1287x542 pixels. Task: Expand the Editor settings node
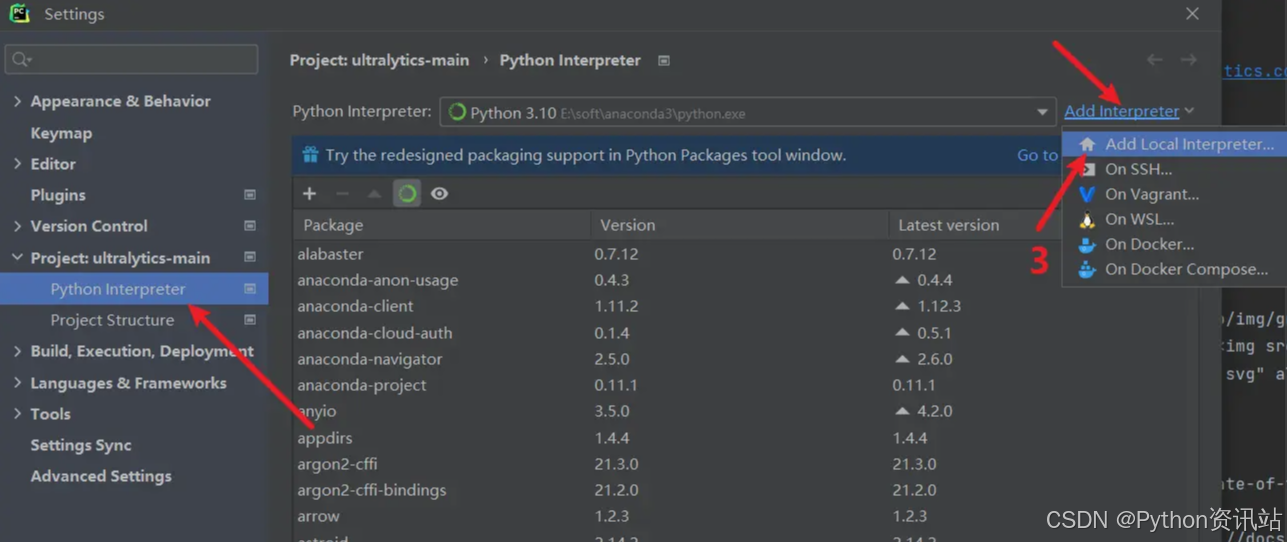(17, 164)
